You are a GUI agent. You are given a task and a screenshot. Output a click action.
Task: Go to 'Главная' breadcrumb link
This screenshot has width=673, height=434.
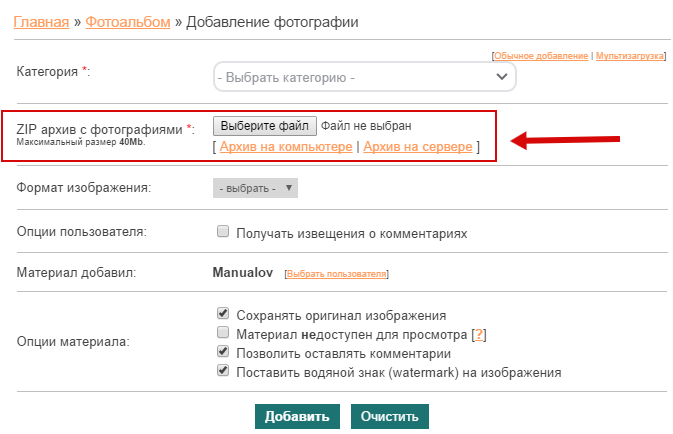[x=41, y=21]
